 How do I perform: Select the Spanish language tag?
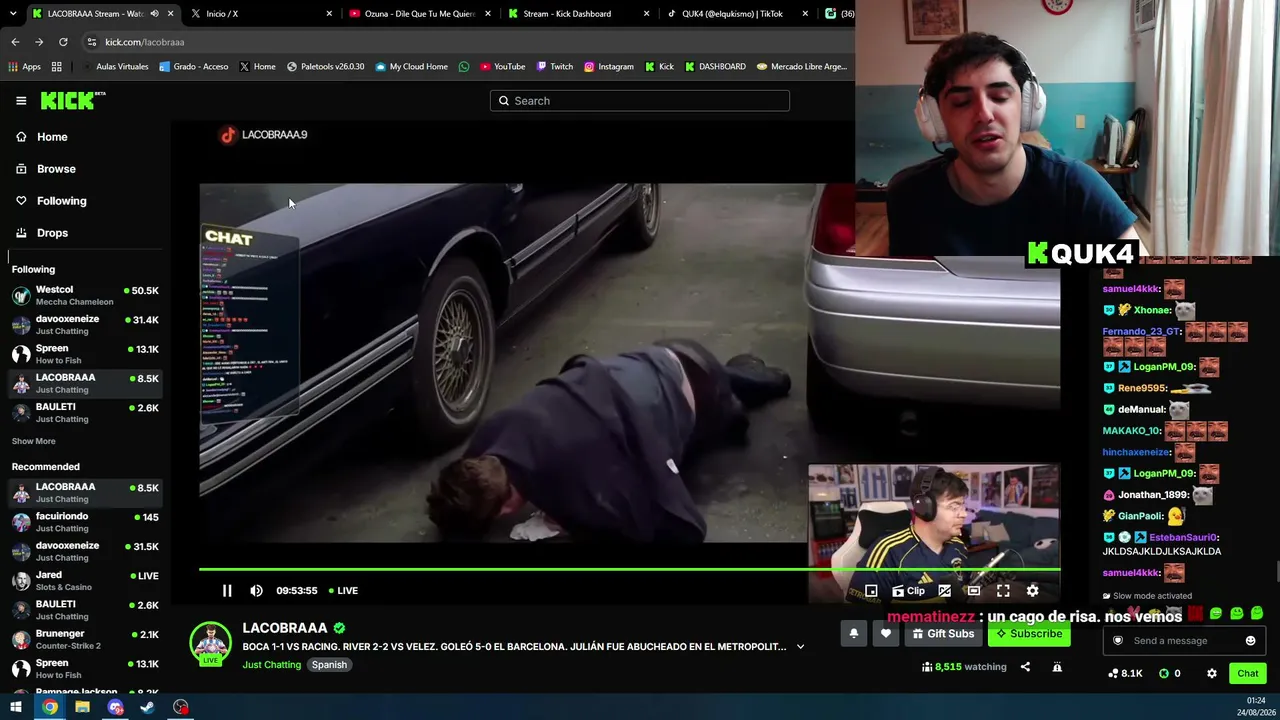[329, 665]
